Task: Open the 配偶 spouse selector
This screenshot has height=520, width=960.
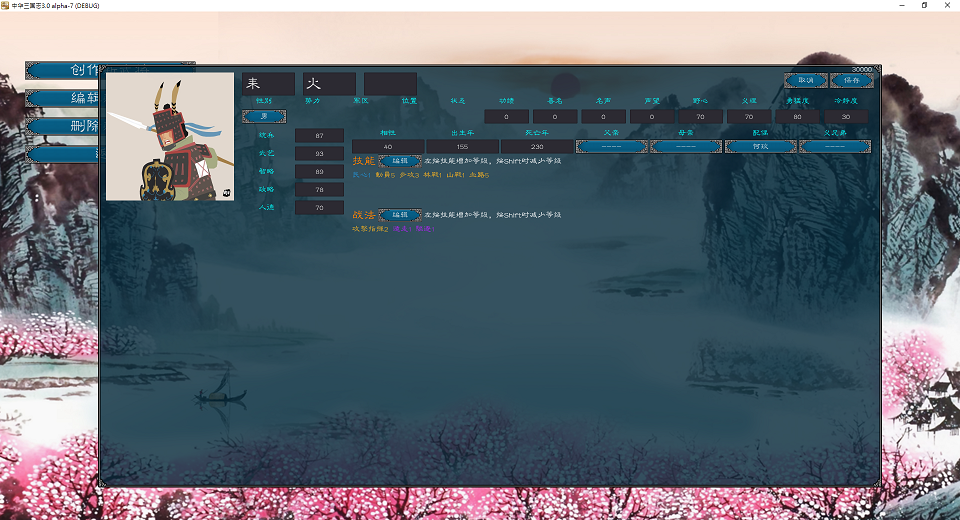Action: point(760,146)
